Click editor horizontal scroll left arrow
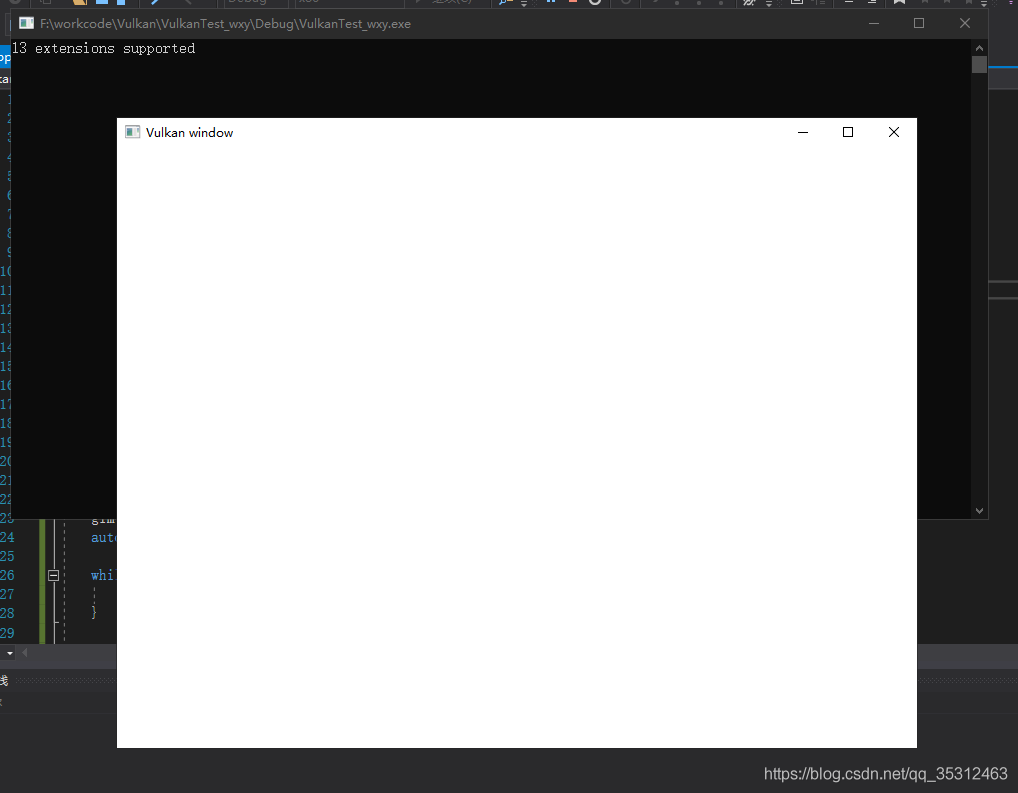Image resolution: width=1018 pixels, height=793 pixels. click(x=26, y=652)
